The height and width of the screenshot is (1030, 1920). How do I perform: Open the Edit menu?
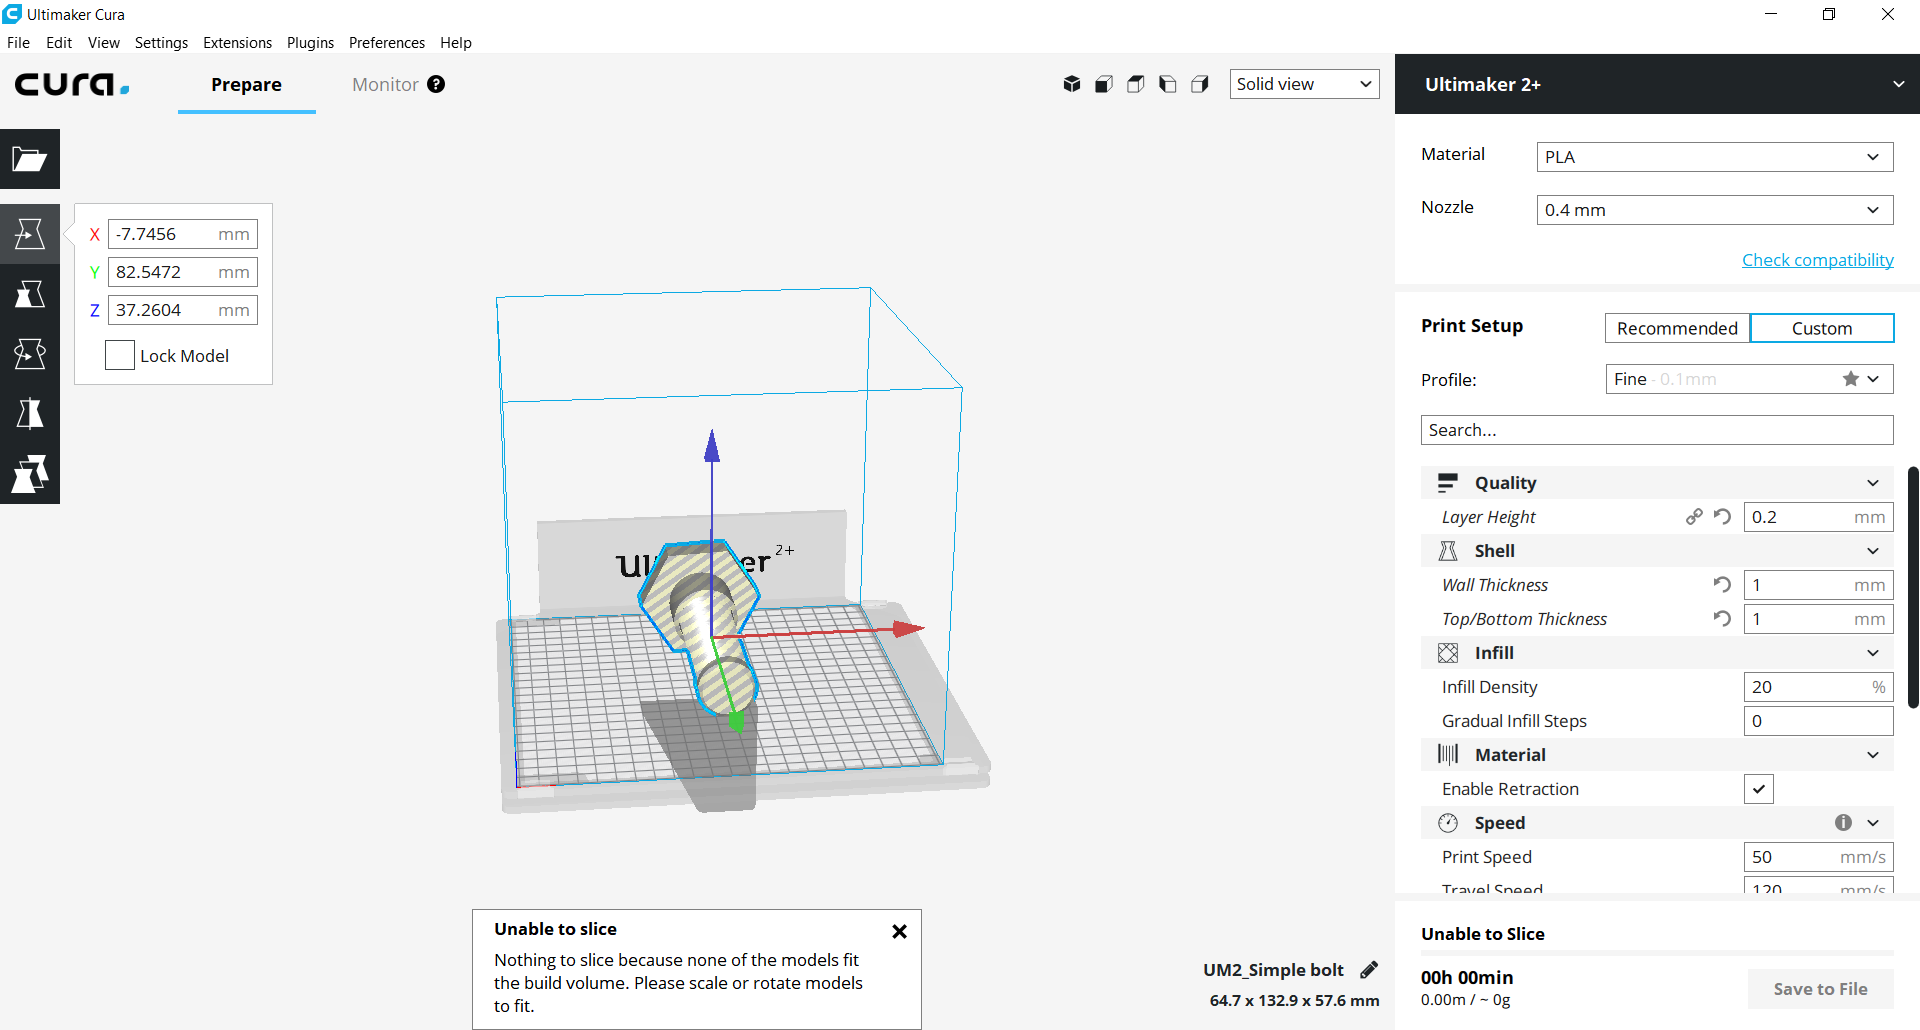point(59,43)
